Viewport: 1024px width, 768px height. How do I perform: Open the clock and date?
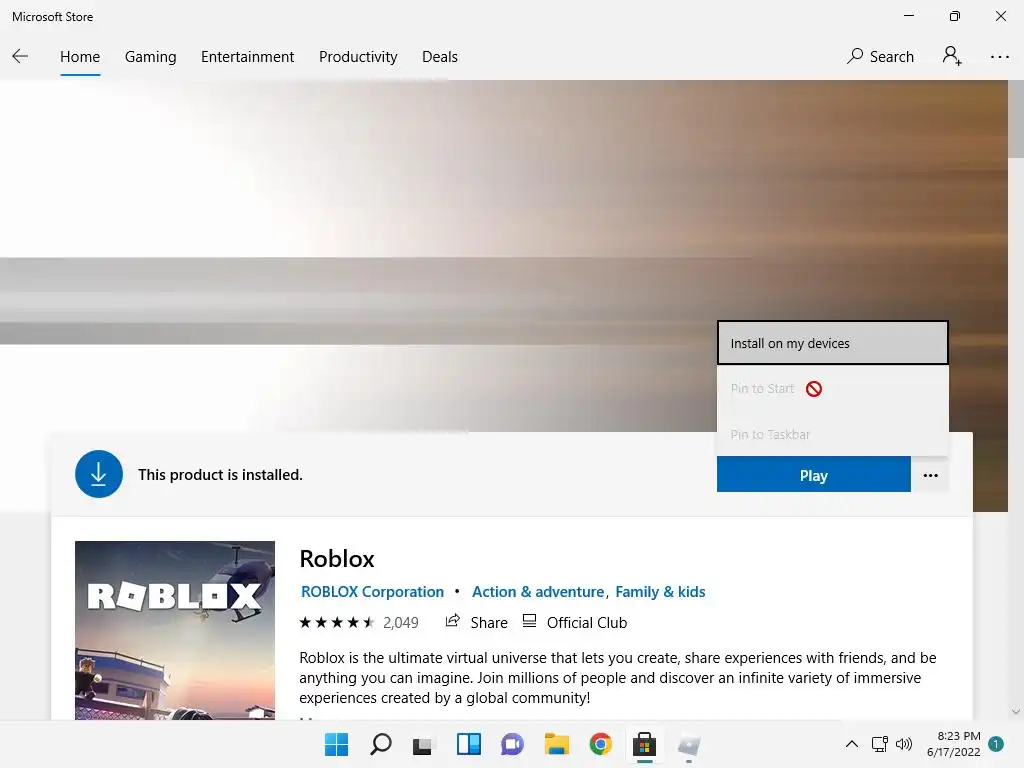coord(953,744)
